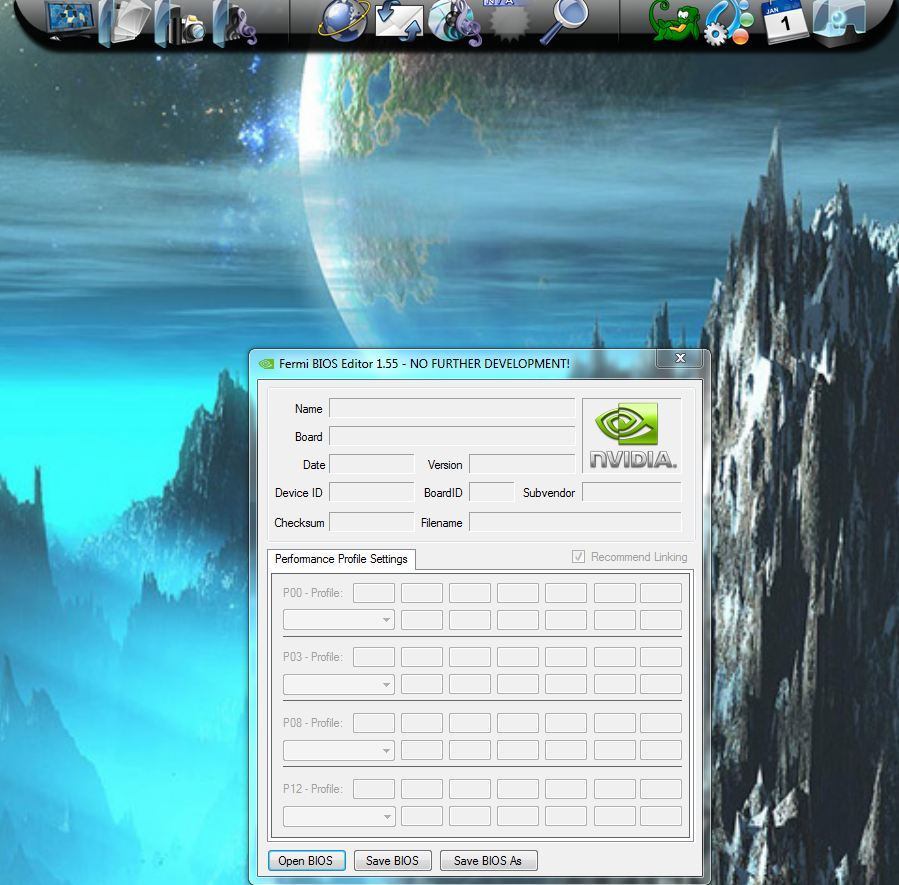Click the NVIDIA logo in Fermi BIOS Editor
The image size is (899, 885).
pos(632,436)
